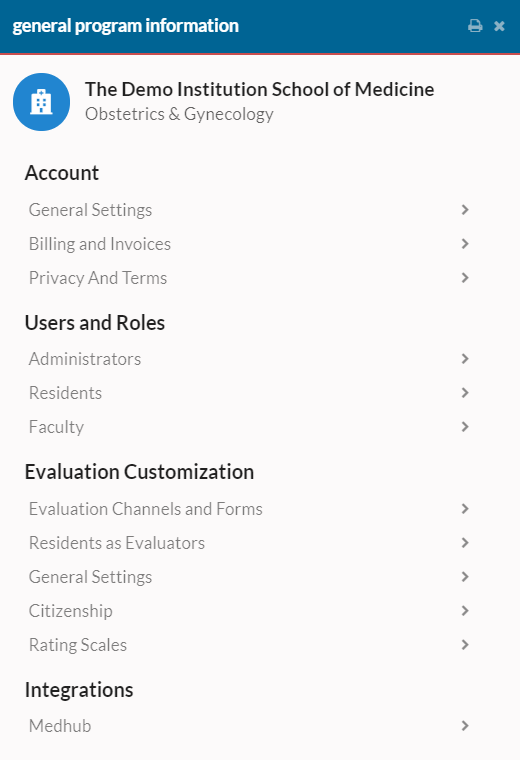
Task: Click the arrow next to Residents as Evaluators
Action: tap(465, 543)
